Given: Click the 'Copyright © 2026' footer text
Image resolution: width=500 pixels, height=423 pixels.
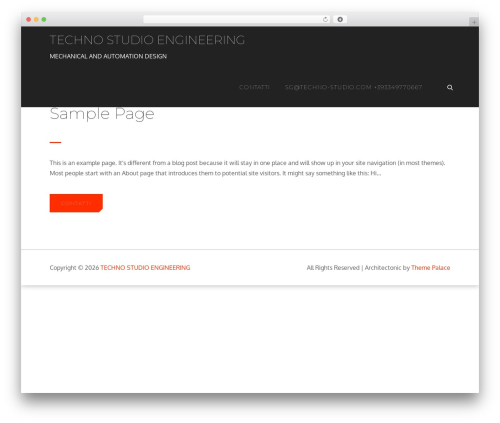Looking at the screenshot, I should (74, 268).
